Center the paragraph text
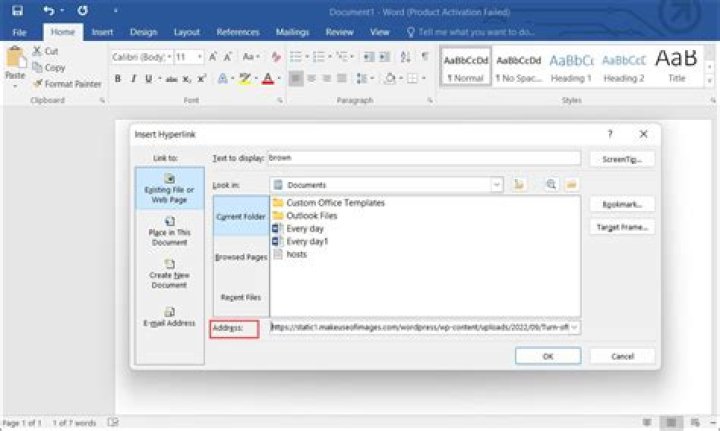 coord(311,79)
